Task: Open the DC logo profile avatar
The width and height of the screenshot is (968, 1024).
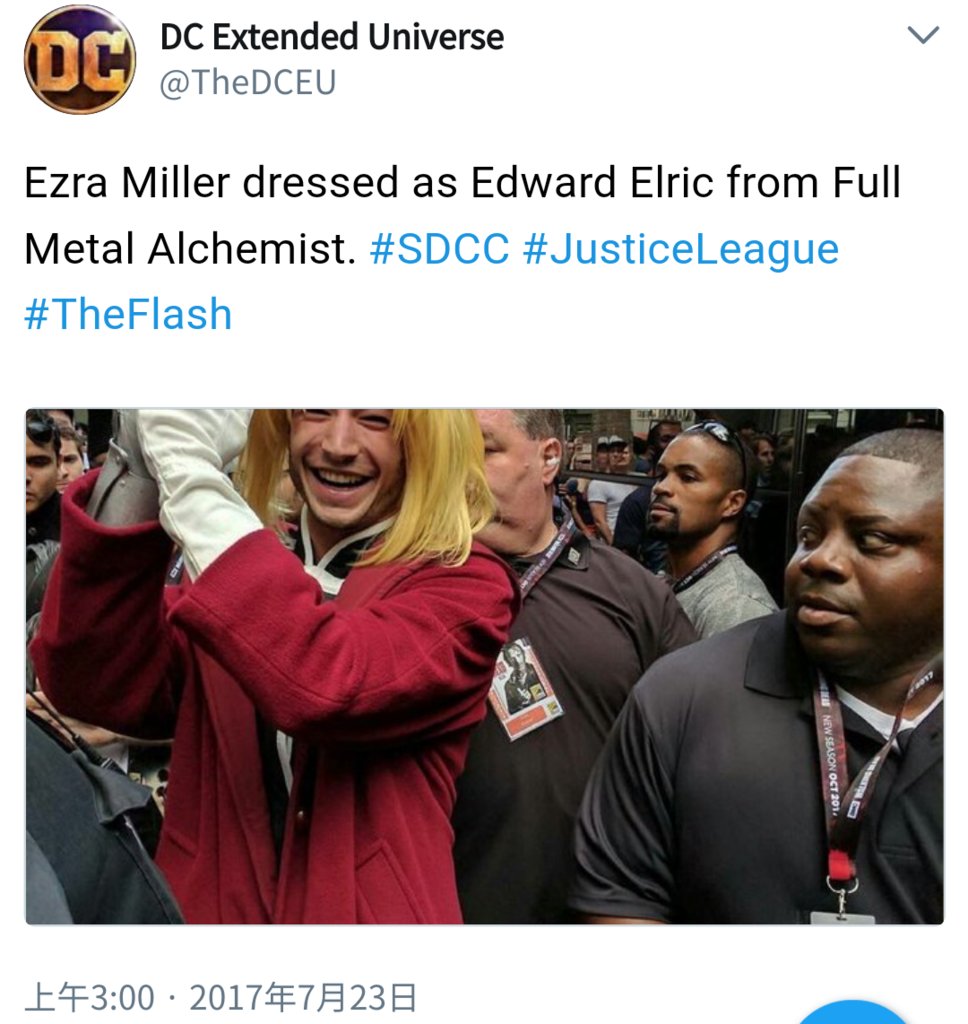Action: pos(80,59)
